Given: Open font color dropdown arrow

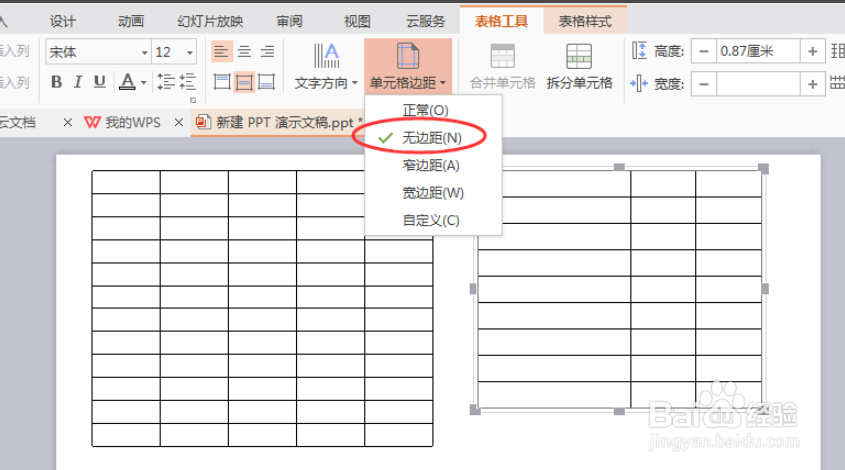Looking at the screenshot, I should coord(143,83).
